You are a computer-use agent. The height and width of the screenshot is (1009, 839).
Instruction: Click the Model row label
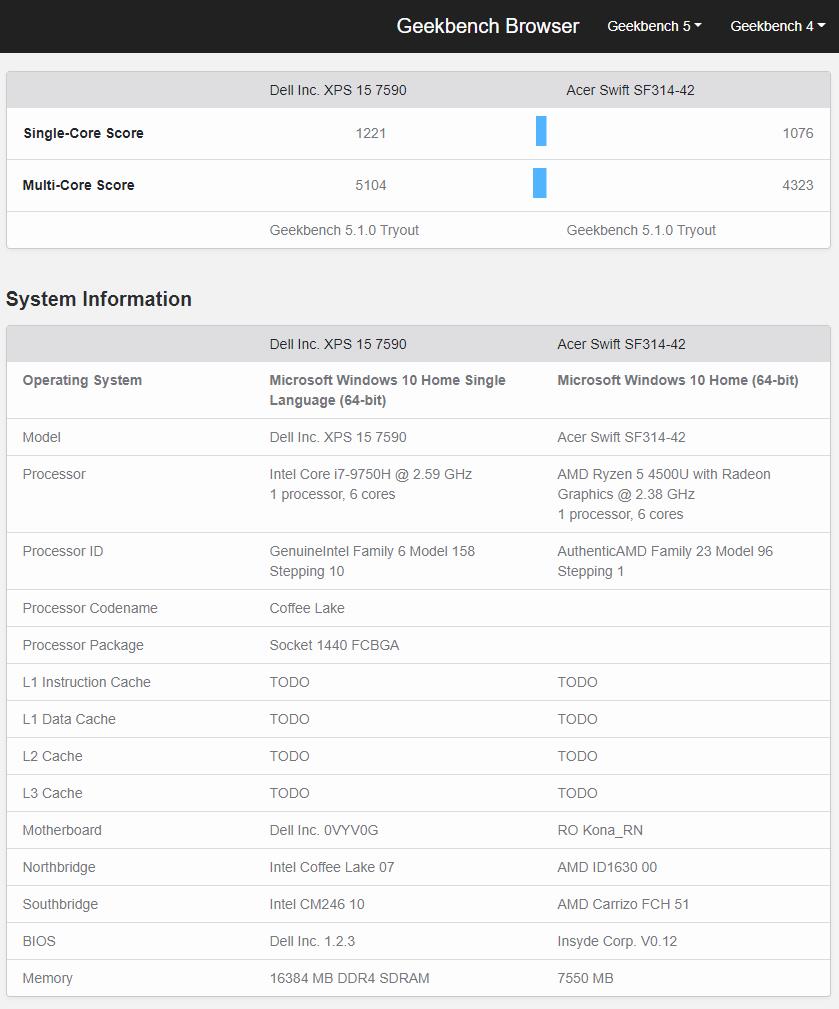pyautogui.click(x=42, y=438)
